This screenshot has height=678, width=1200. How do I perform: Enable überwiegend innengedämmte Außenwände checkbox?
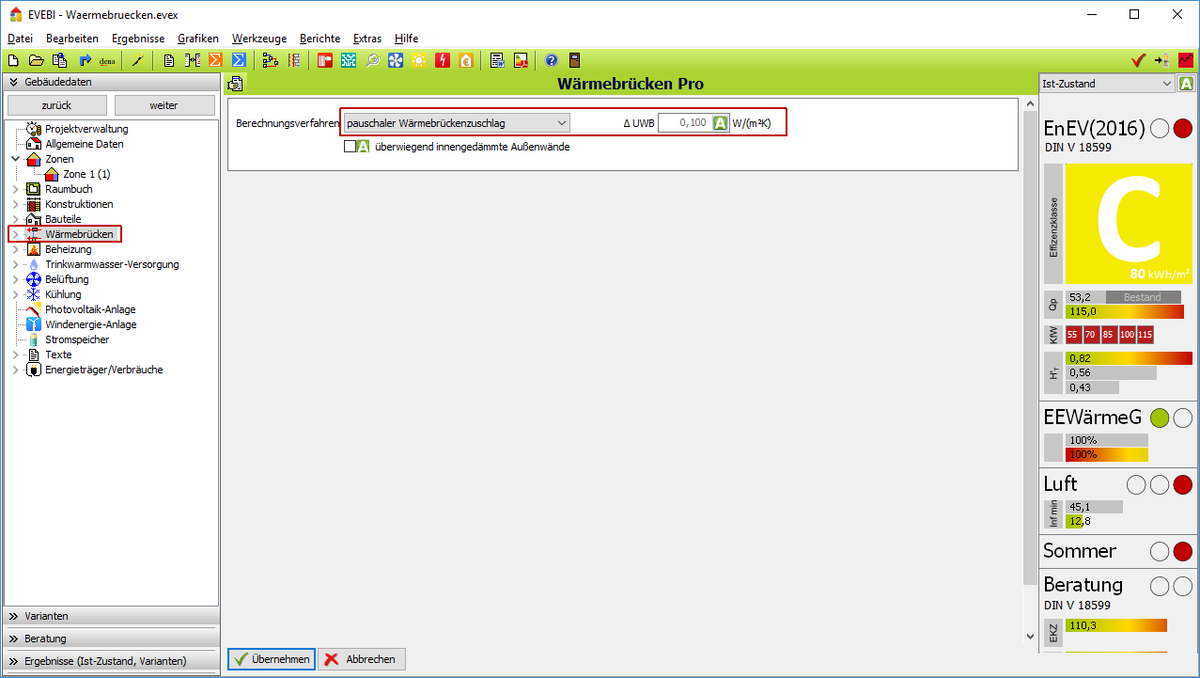pyautogui.click(x=350, y=146)
